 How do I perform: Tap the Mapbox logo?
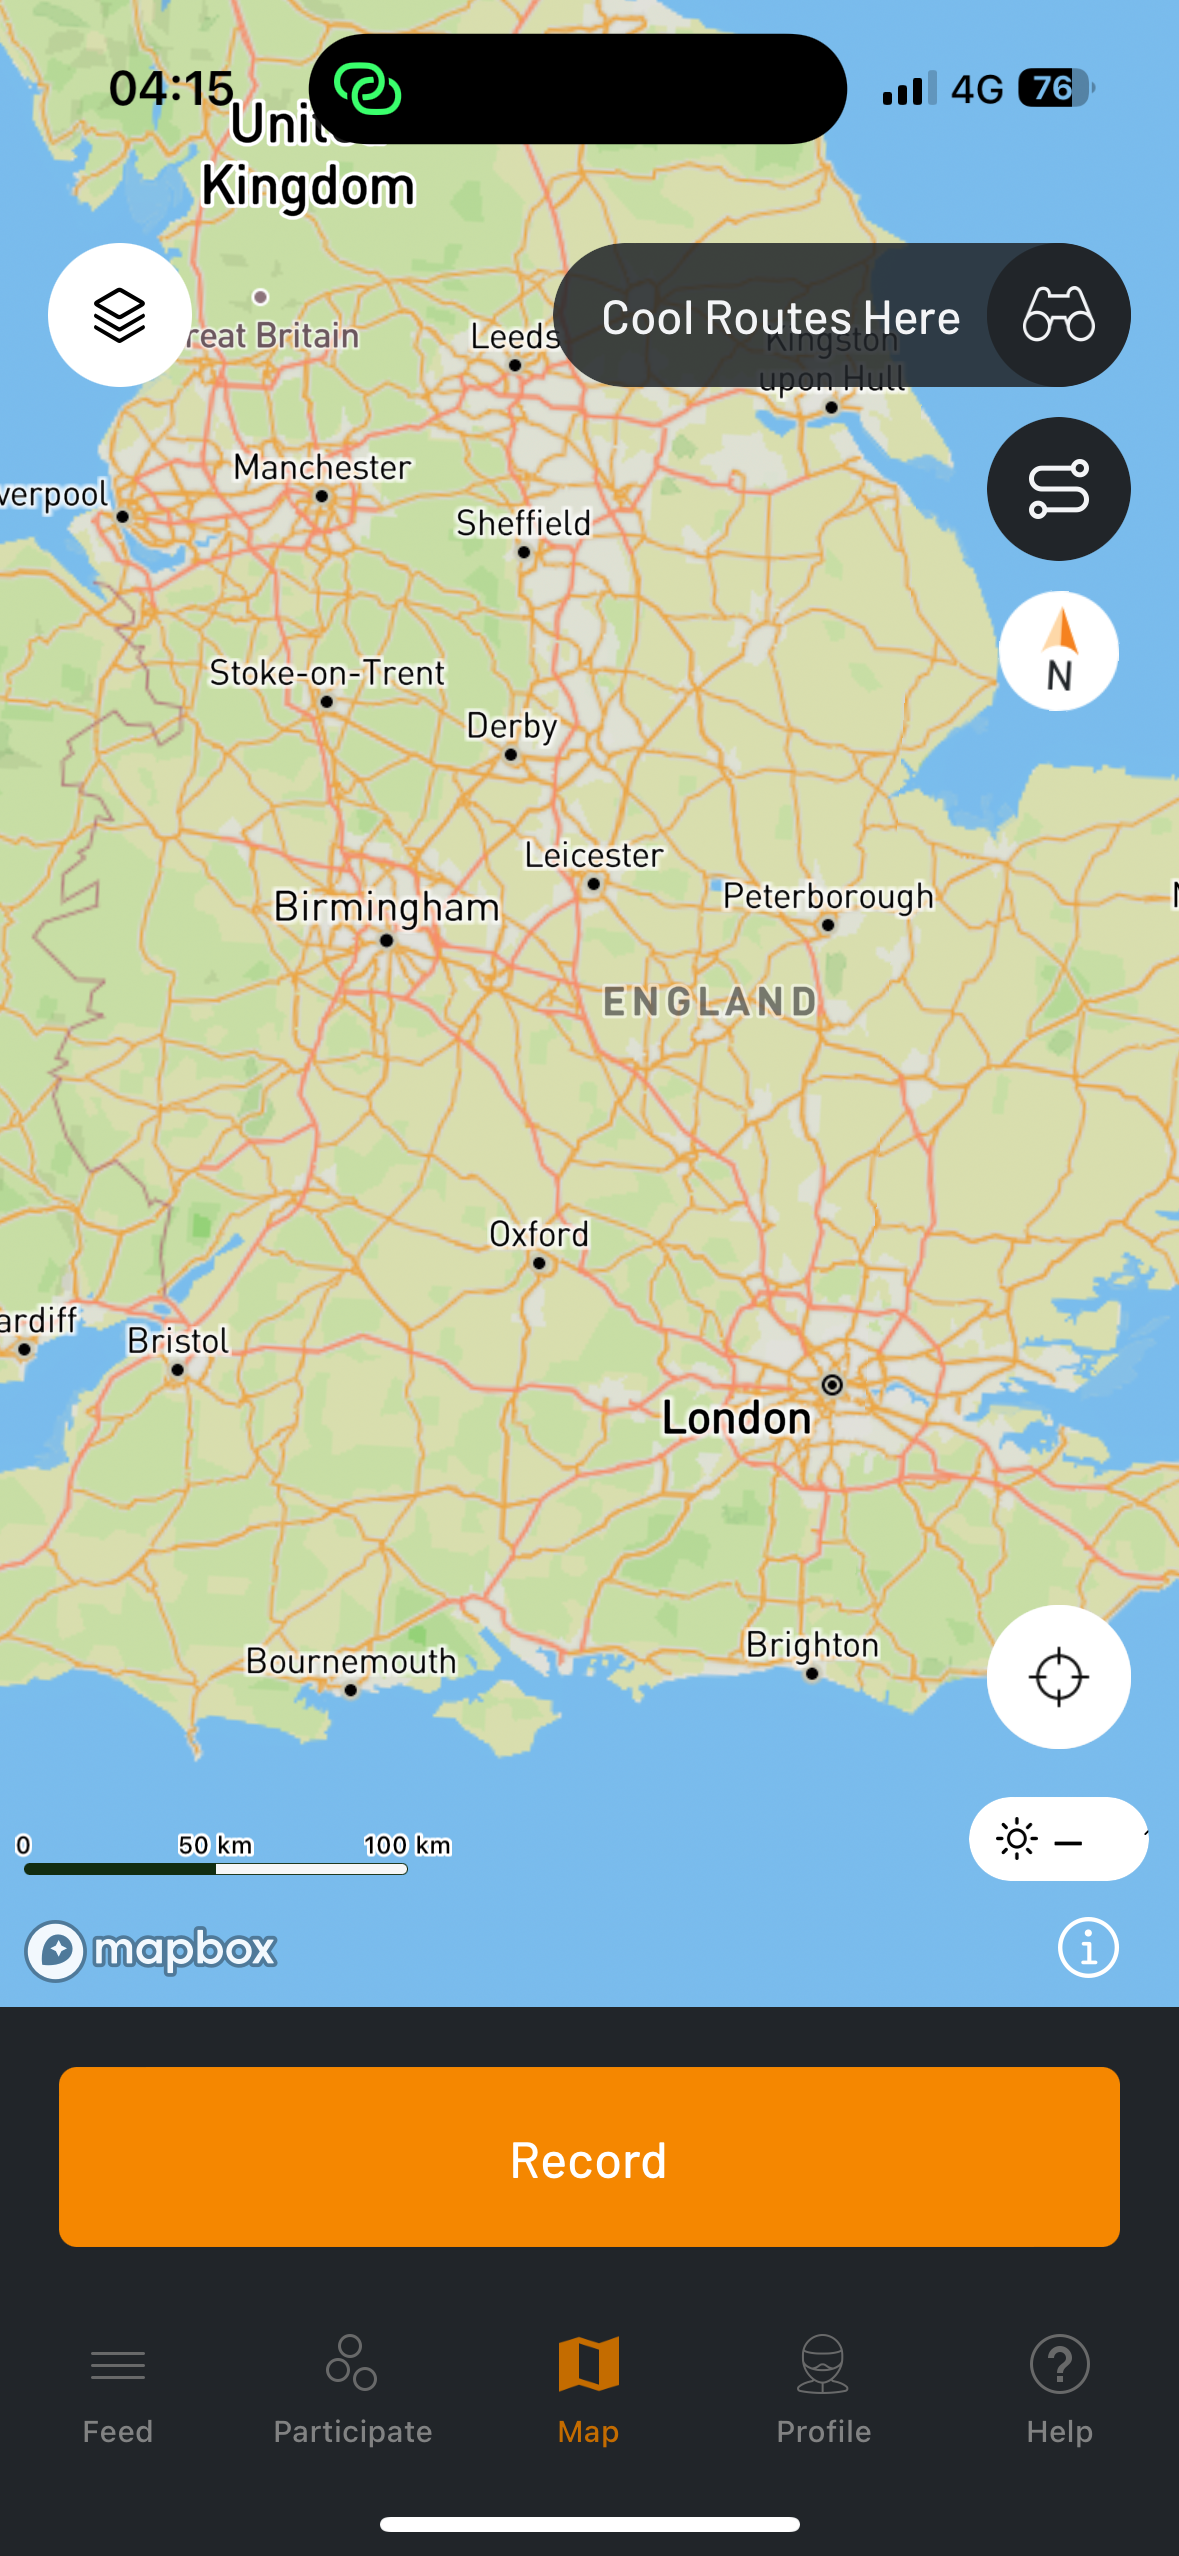150,1950
